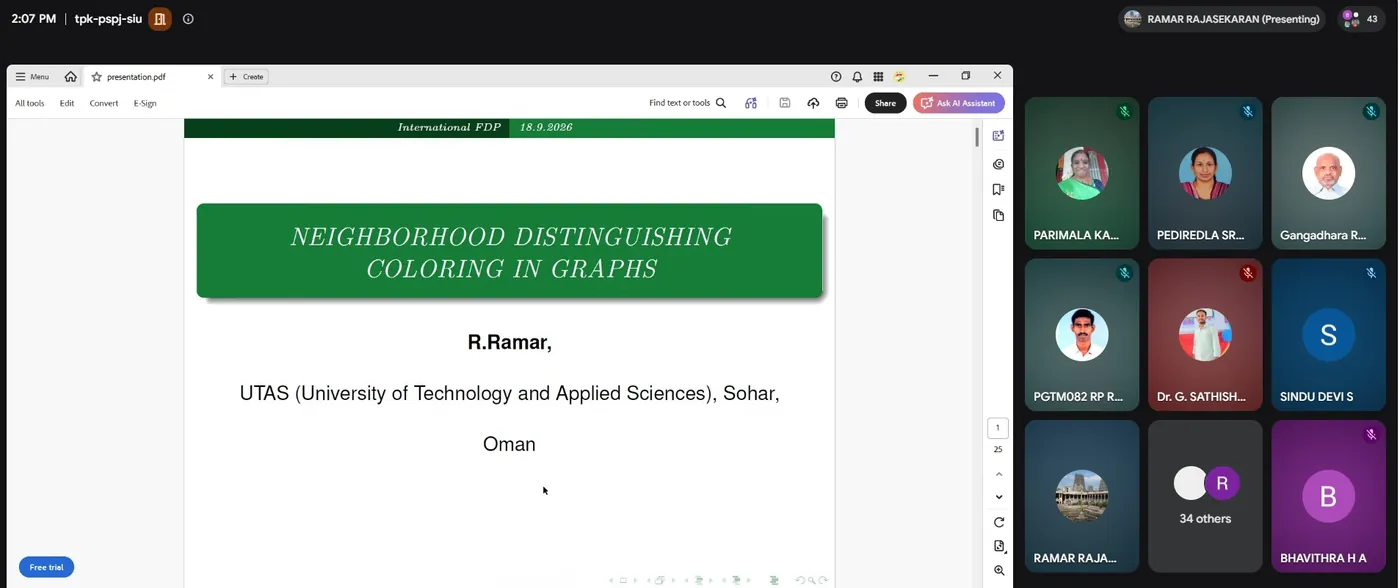Switch to the presentation.pdf tab

click(x=152, y=77)
